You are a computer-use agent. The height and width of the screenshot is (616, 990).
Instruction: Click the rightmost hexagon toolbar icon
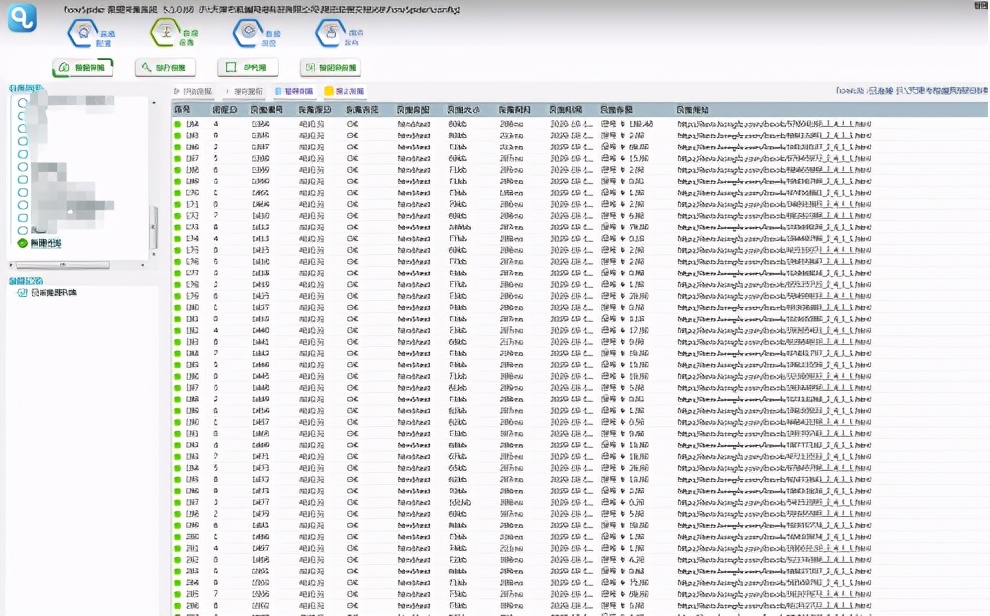(x=340, y=33)
